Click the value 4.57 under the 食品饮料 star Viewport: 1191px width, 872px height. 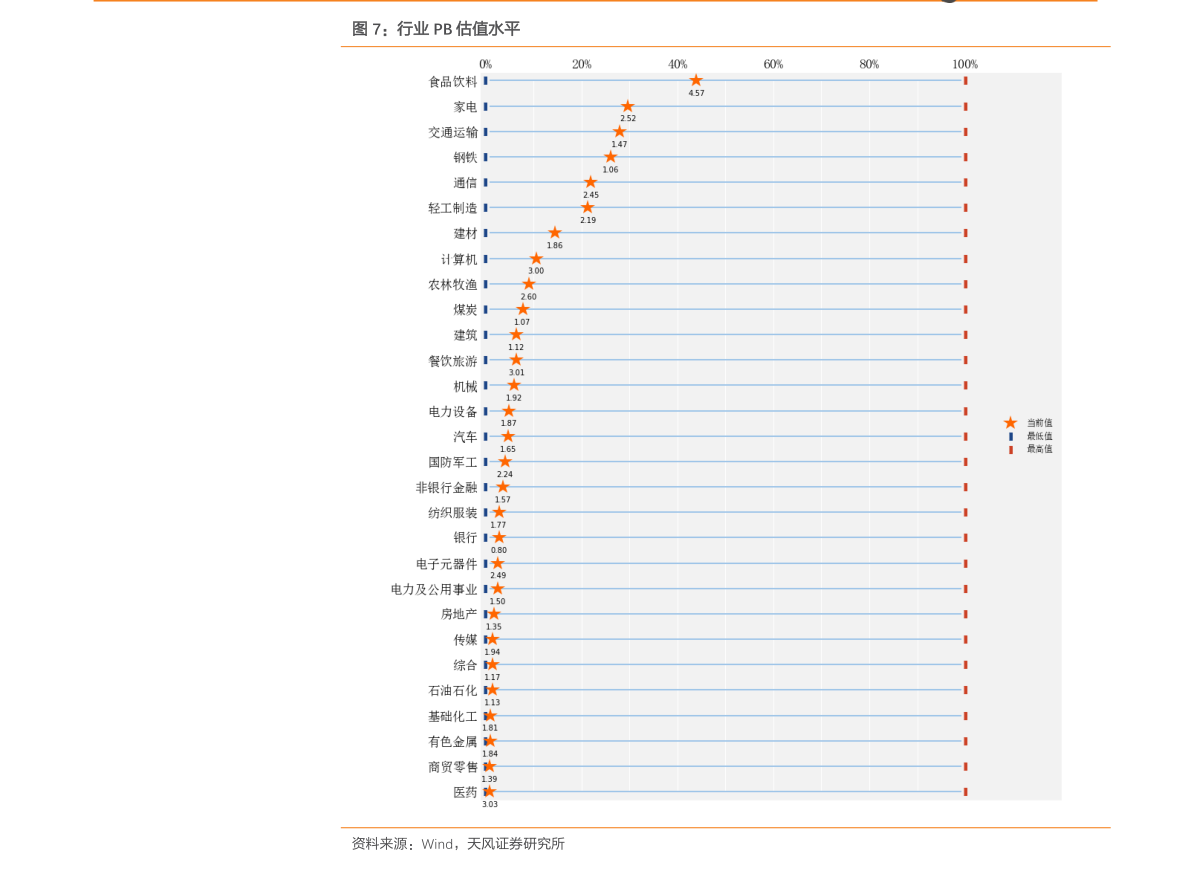click(x=696, y=93)
